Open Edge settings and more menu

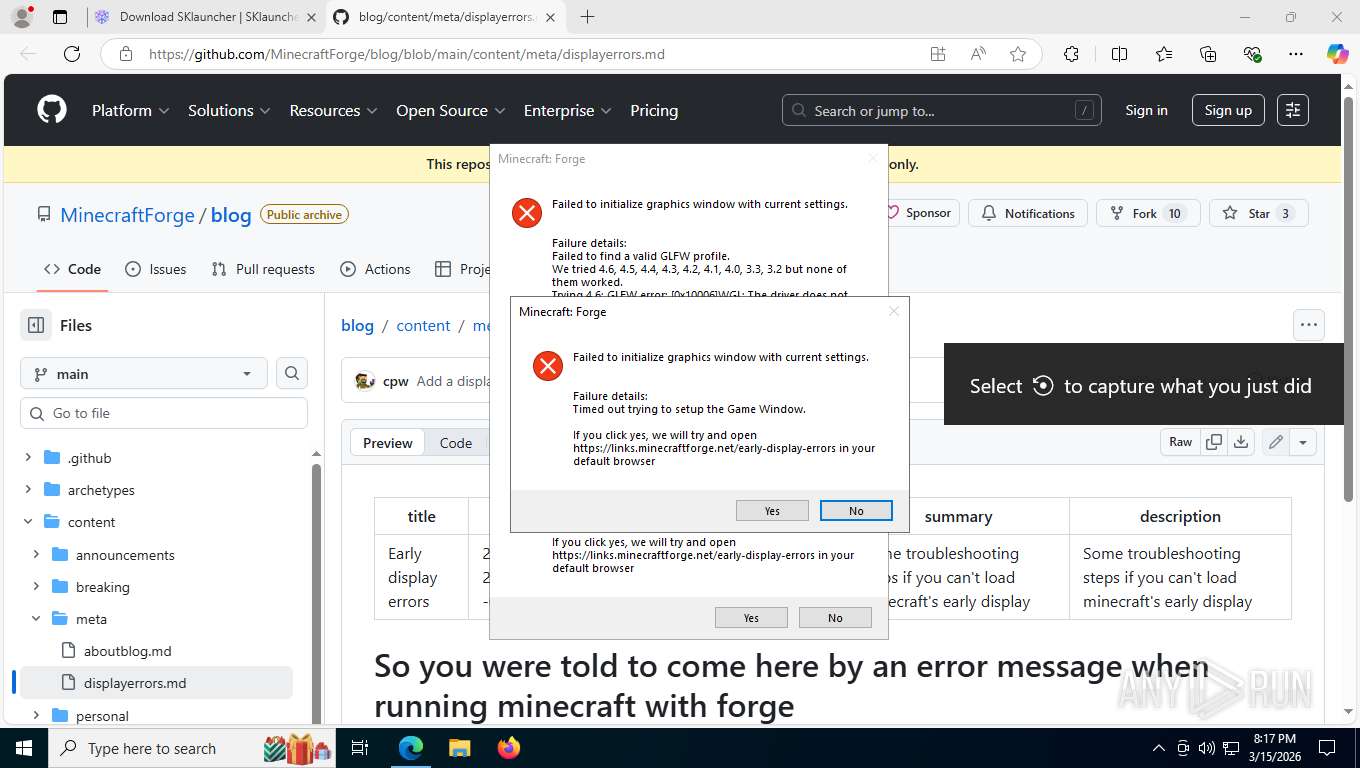coord(1296,54)
